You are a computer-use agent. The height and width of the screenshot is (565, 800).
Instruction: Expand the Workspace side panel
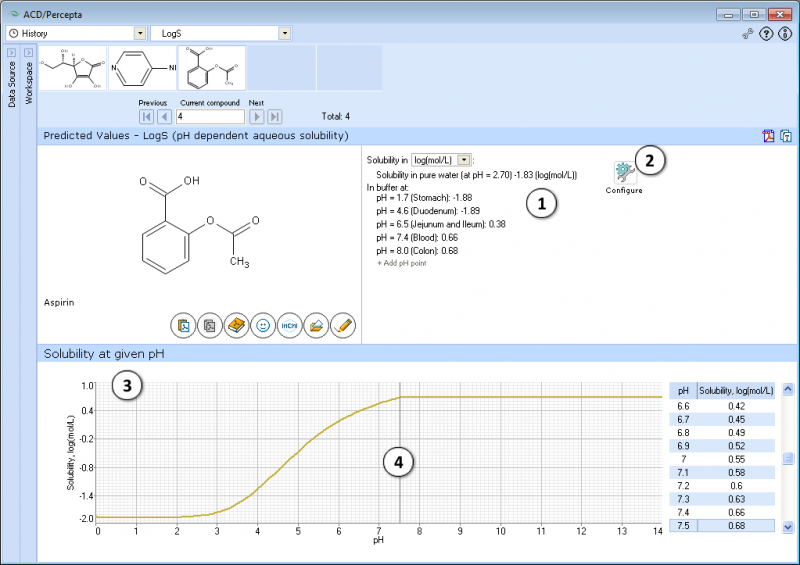[29, 53]
